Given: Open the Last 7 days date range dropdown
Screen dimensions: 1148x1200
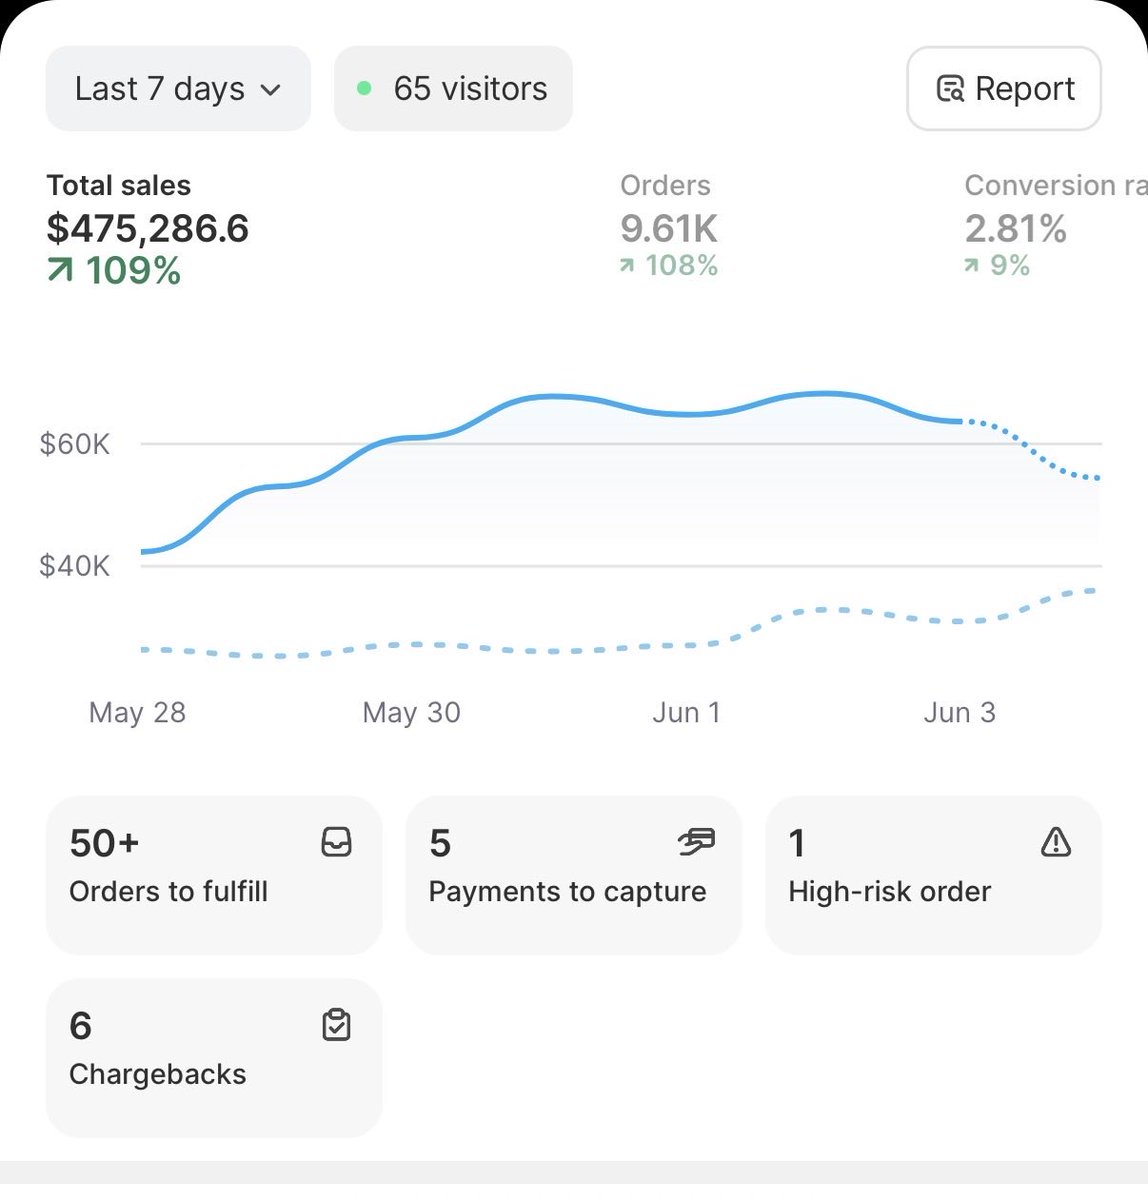Looking at the screenshot, I should click(178, 89).
